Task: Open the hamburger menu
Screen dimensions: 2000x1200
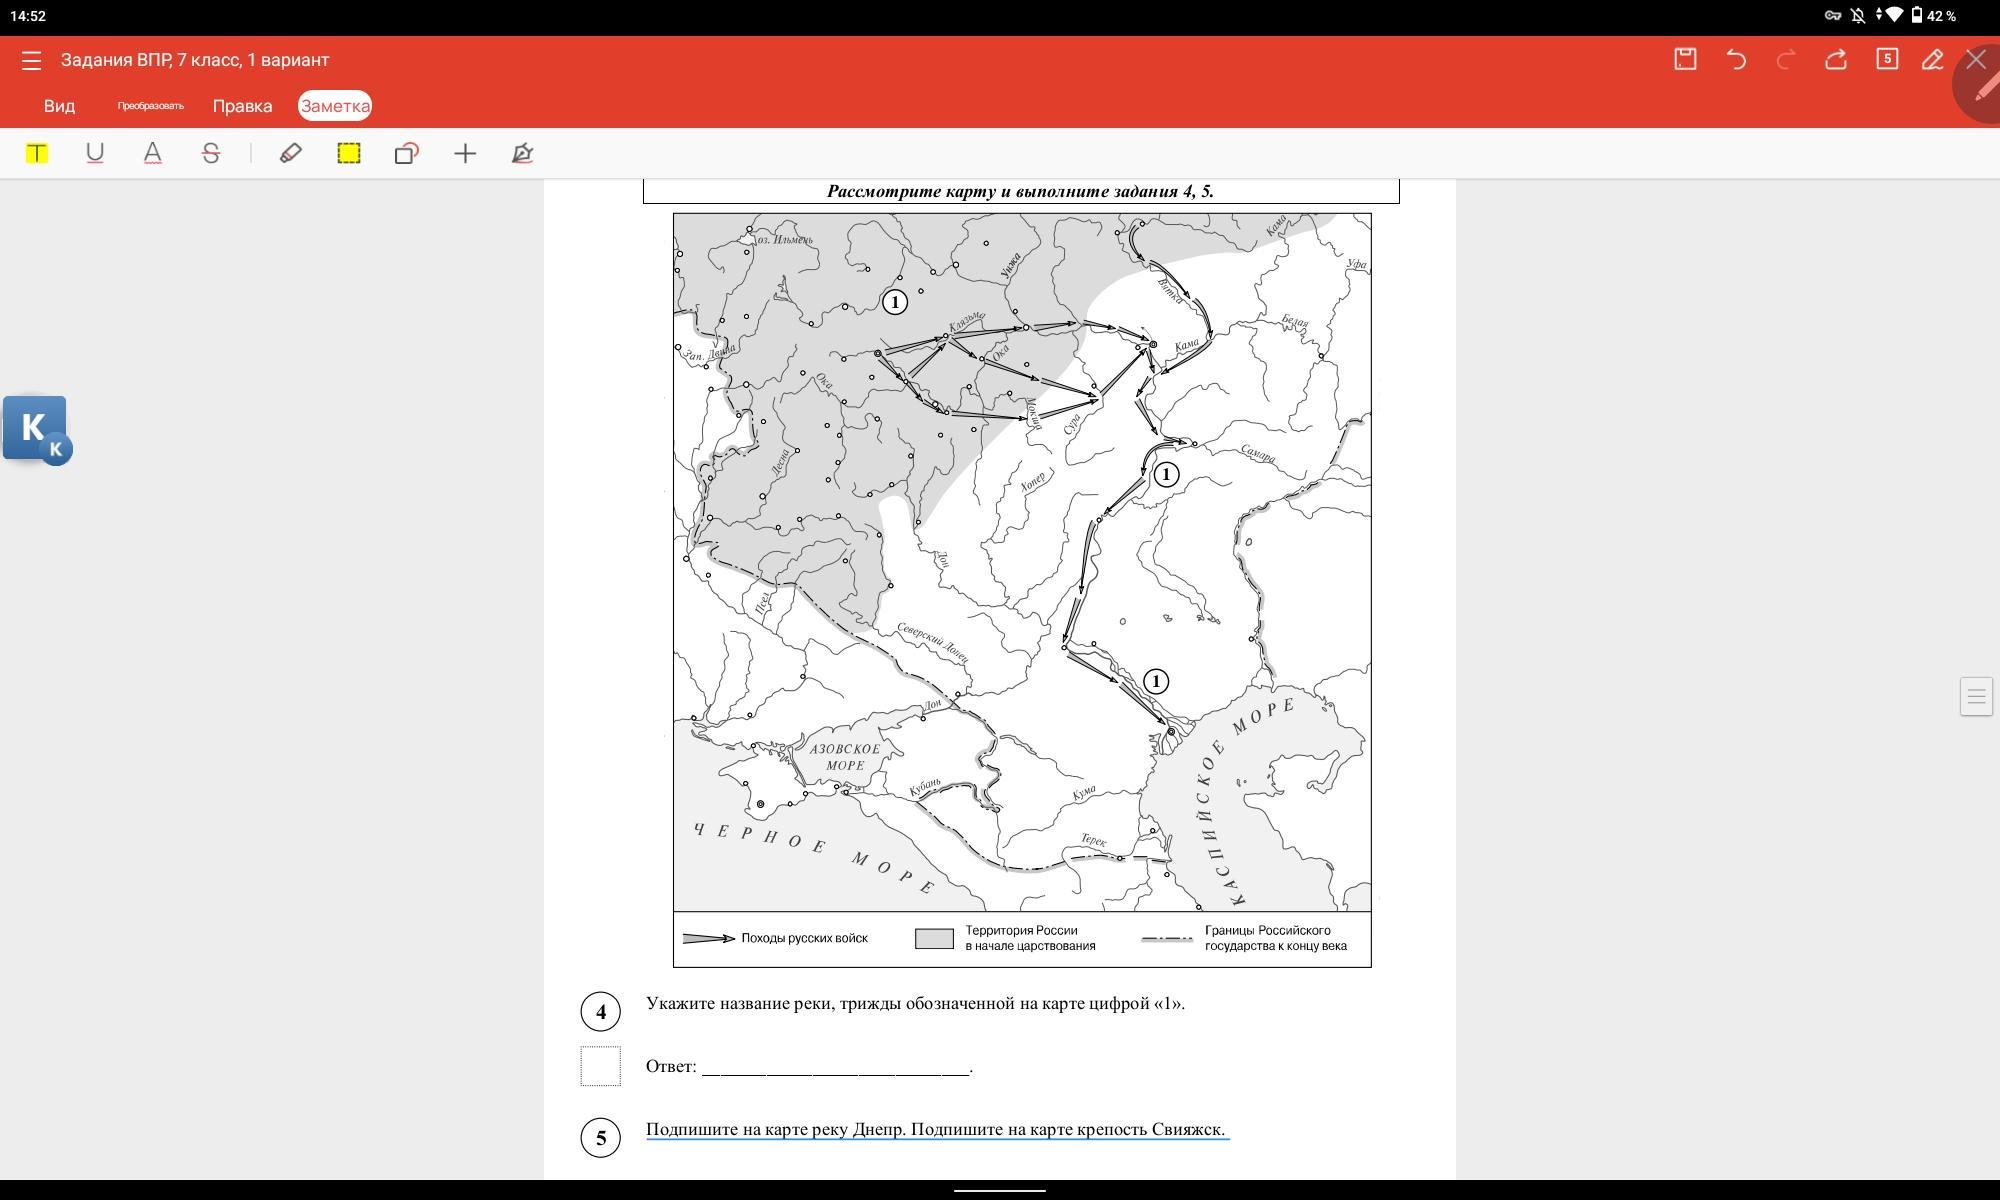Action: click(x=31, y=60)
